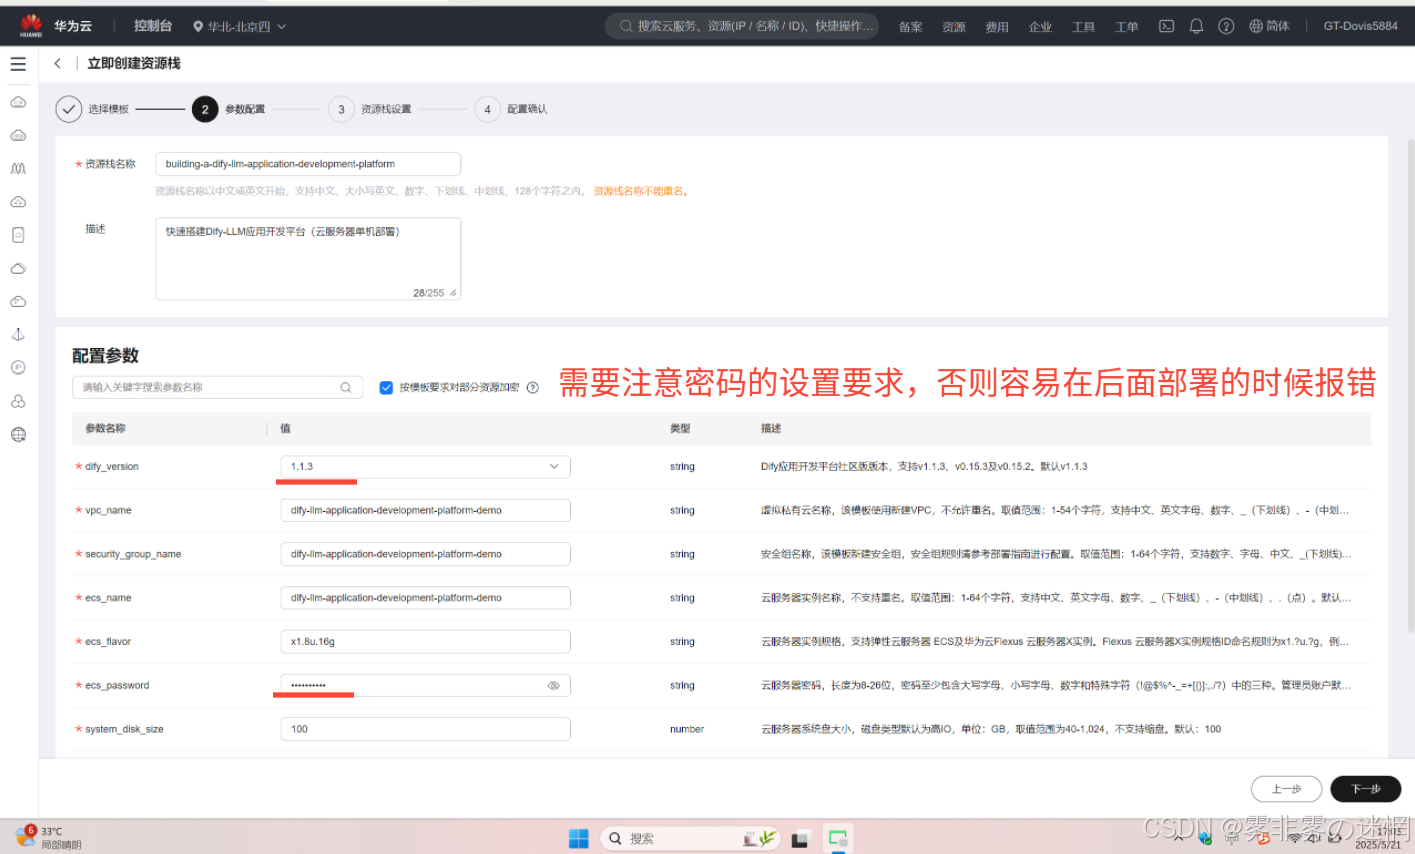Click the vertical page scrollbar
The height and width of the screenshot is (854, 1415).
1409,385
